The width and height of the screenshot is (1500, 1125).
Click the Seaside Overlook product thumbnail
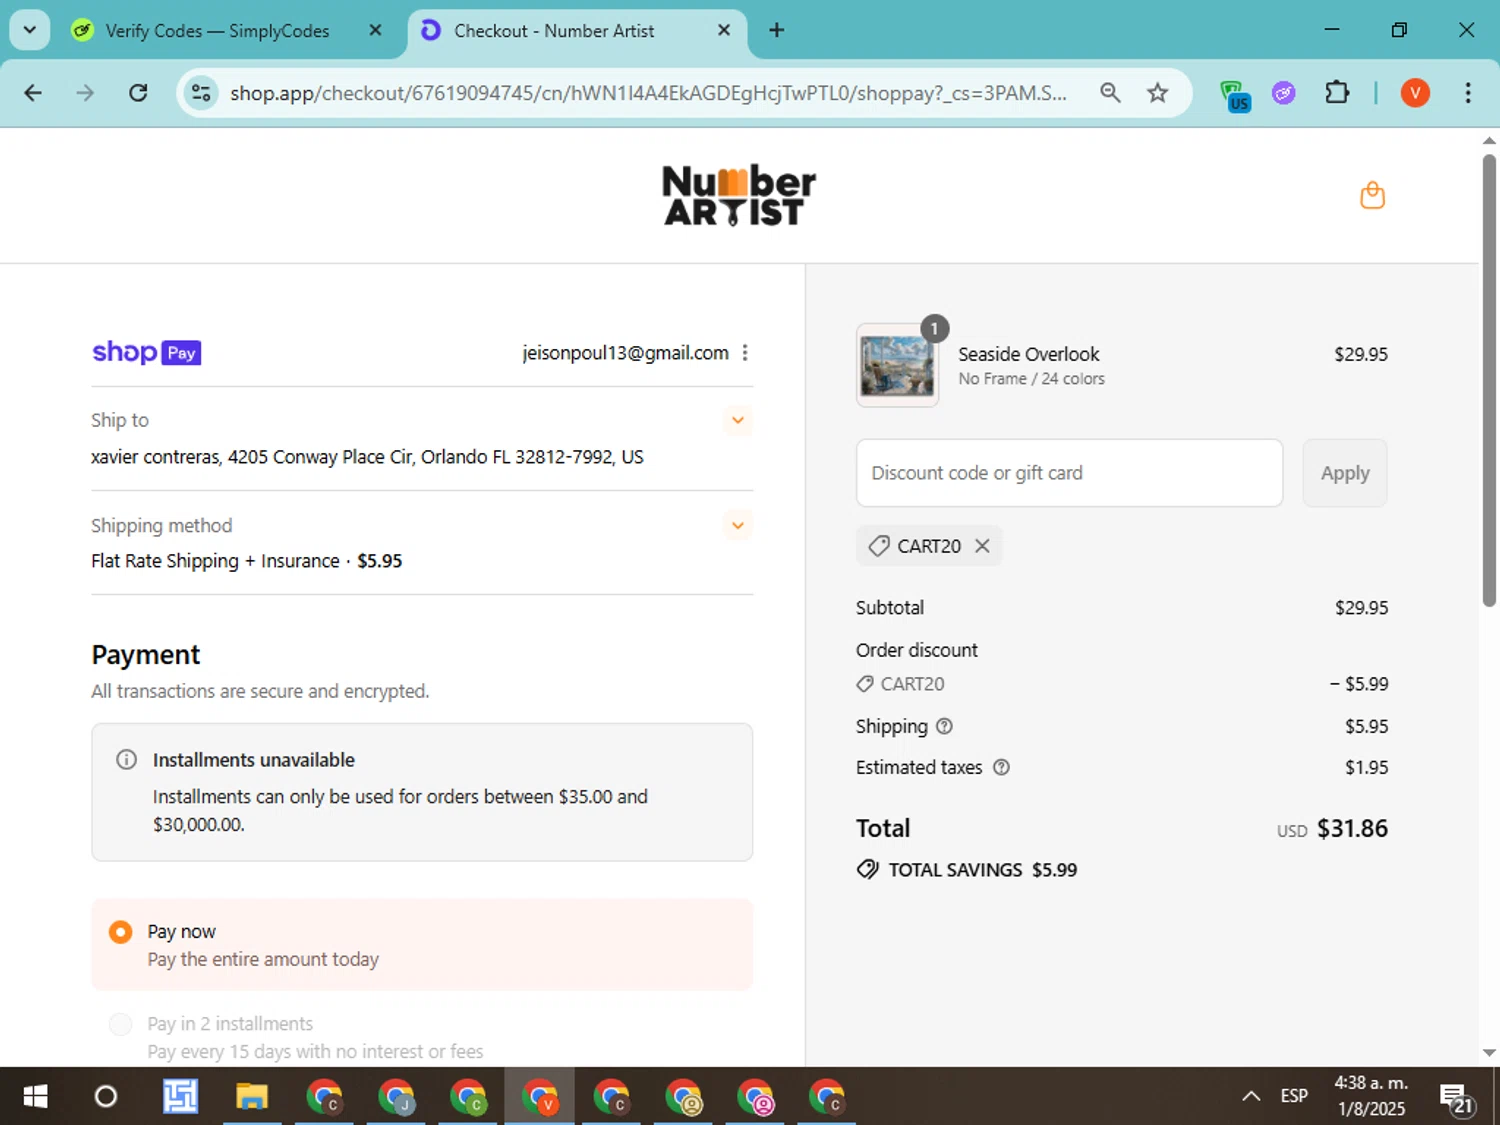pos(897,366)
